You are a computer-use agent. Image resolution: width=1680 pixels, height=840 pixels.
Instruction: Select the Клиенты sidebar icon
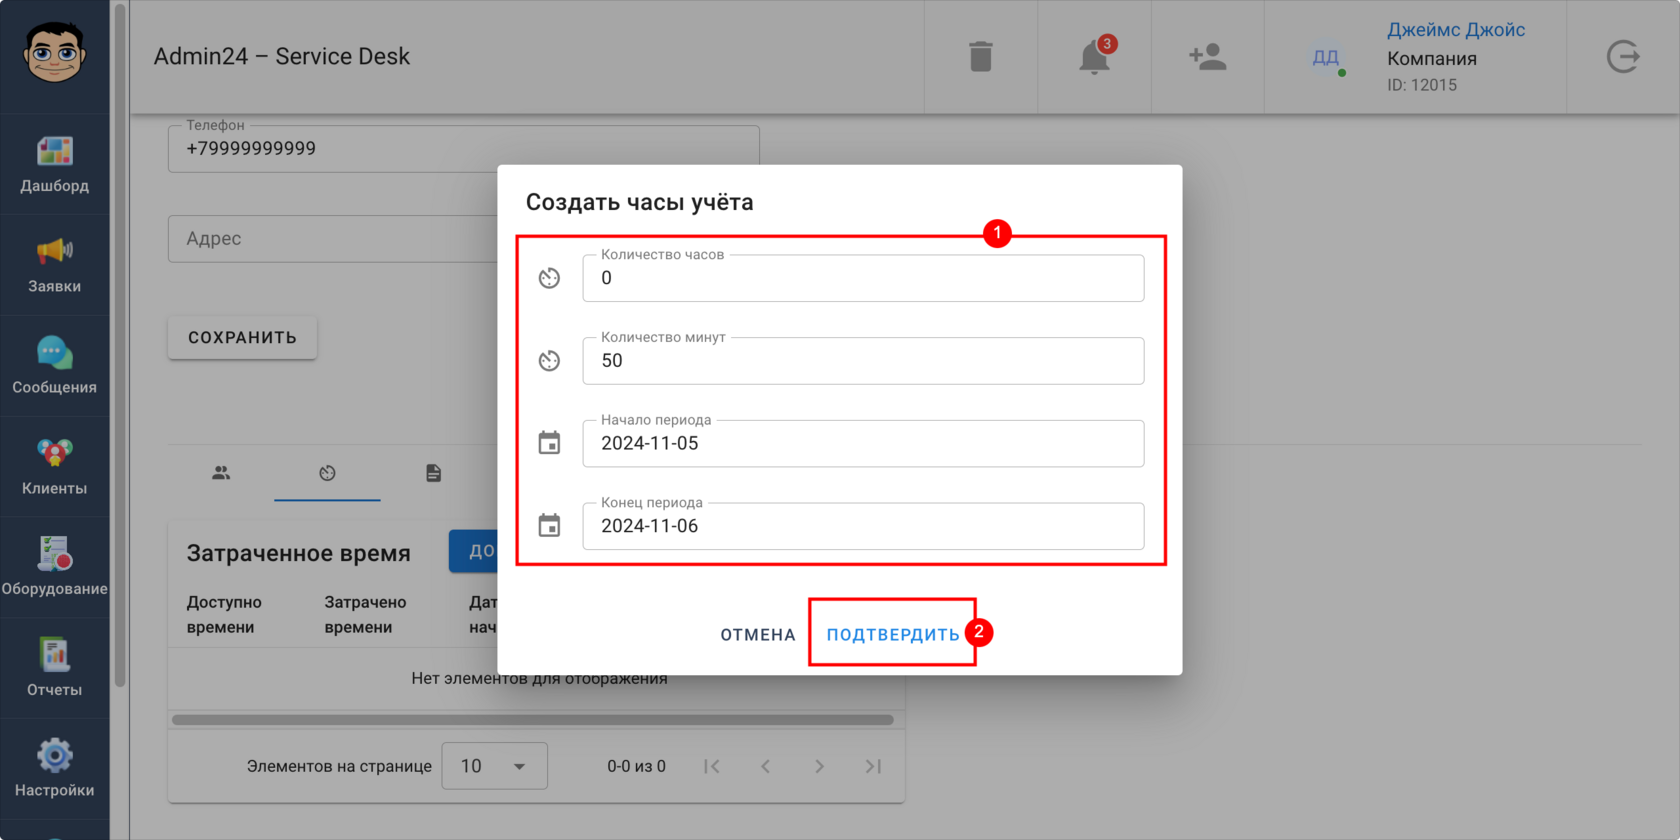pyautogui.click(x=55, y=467)
